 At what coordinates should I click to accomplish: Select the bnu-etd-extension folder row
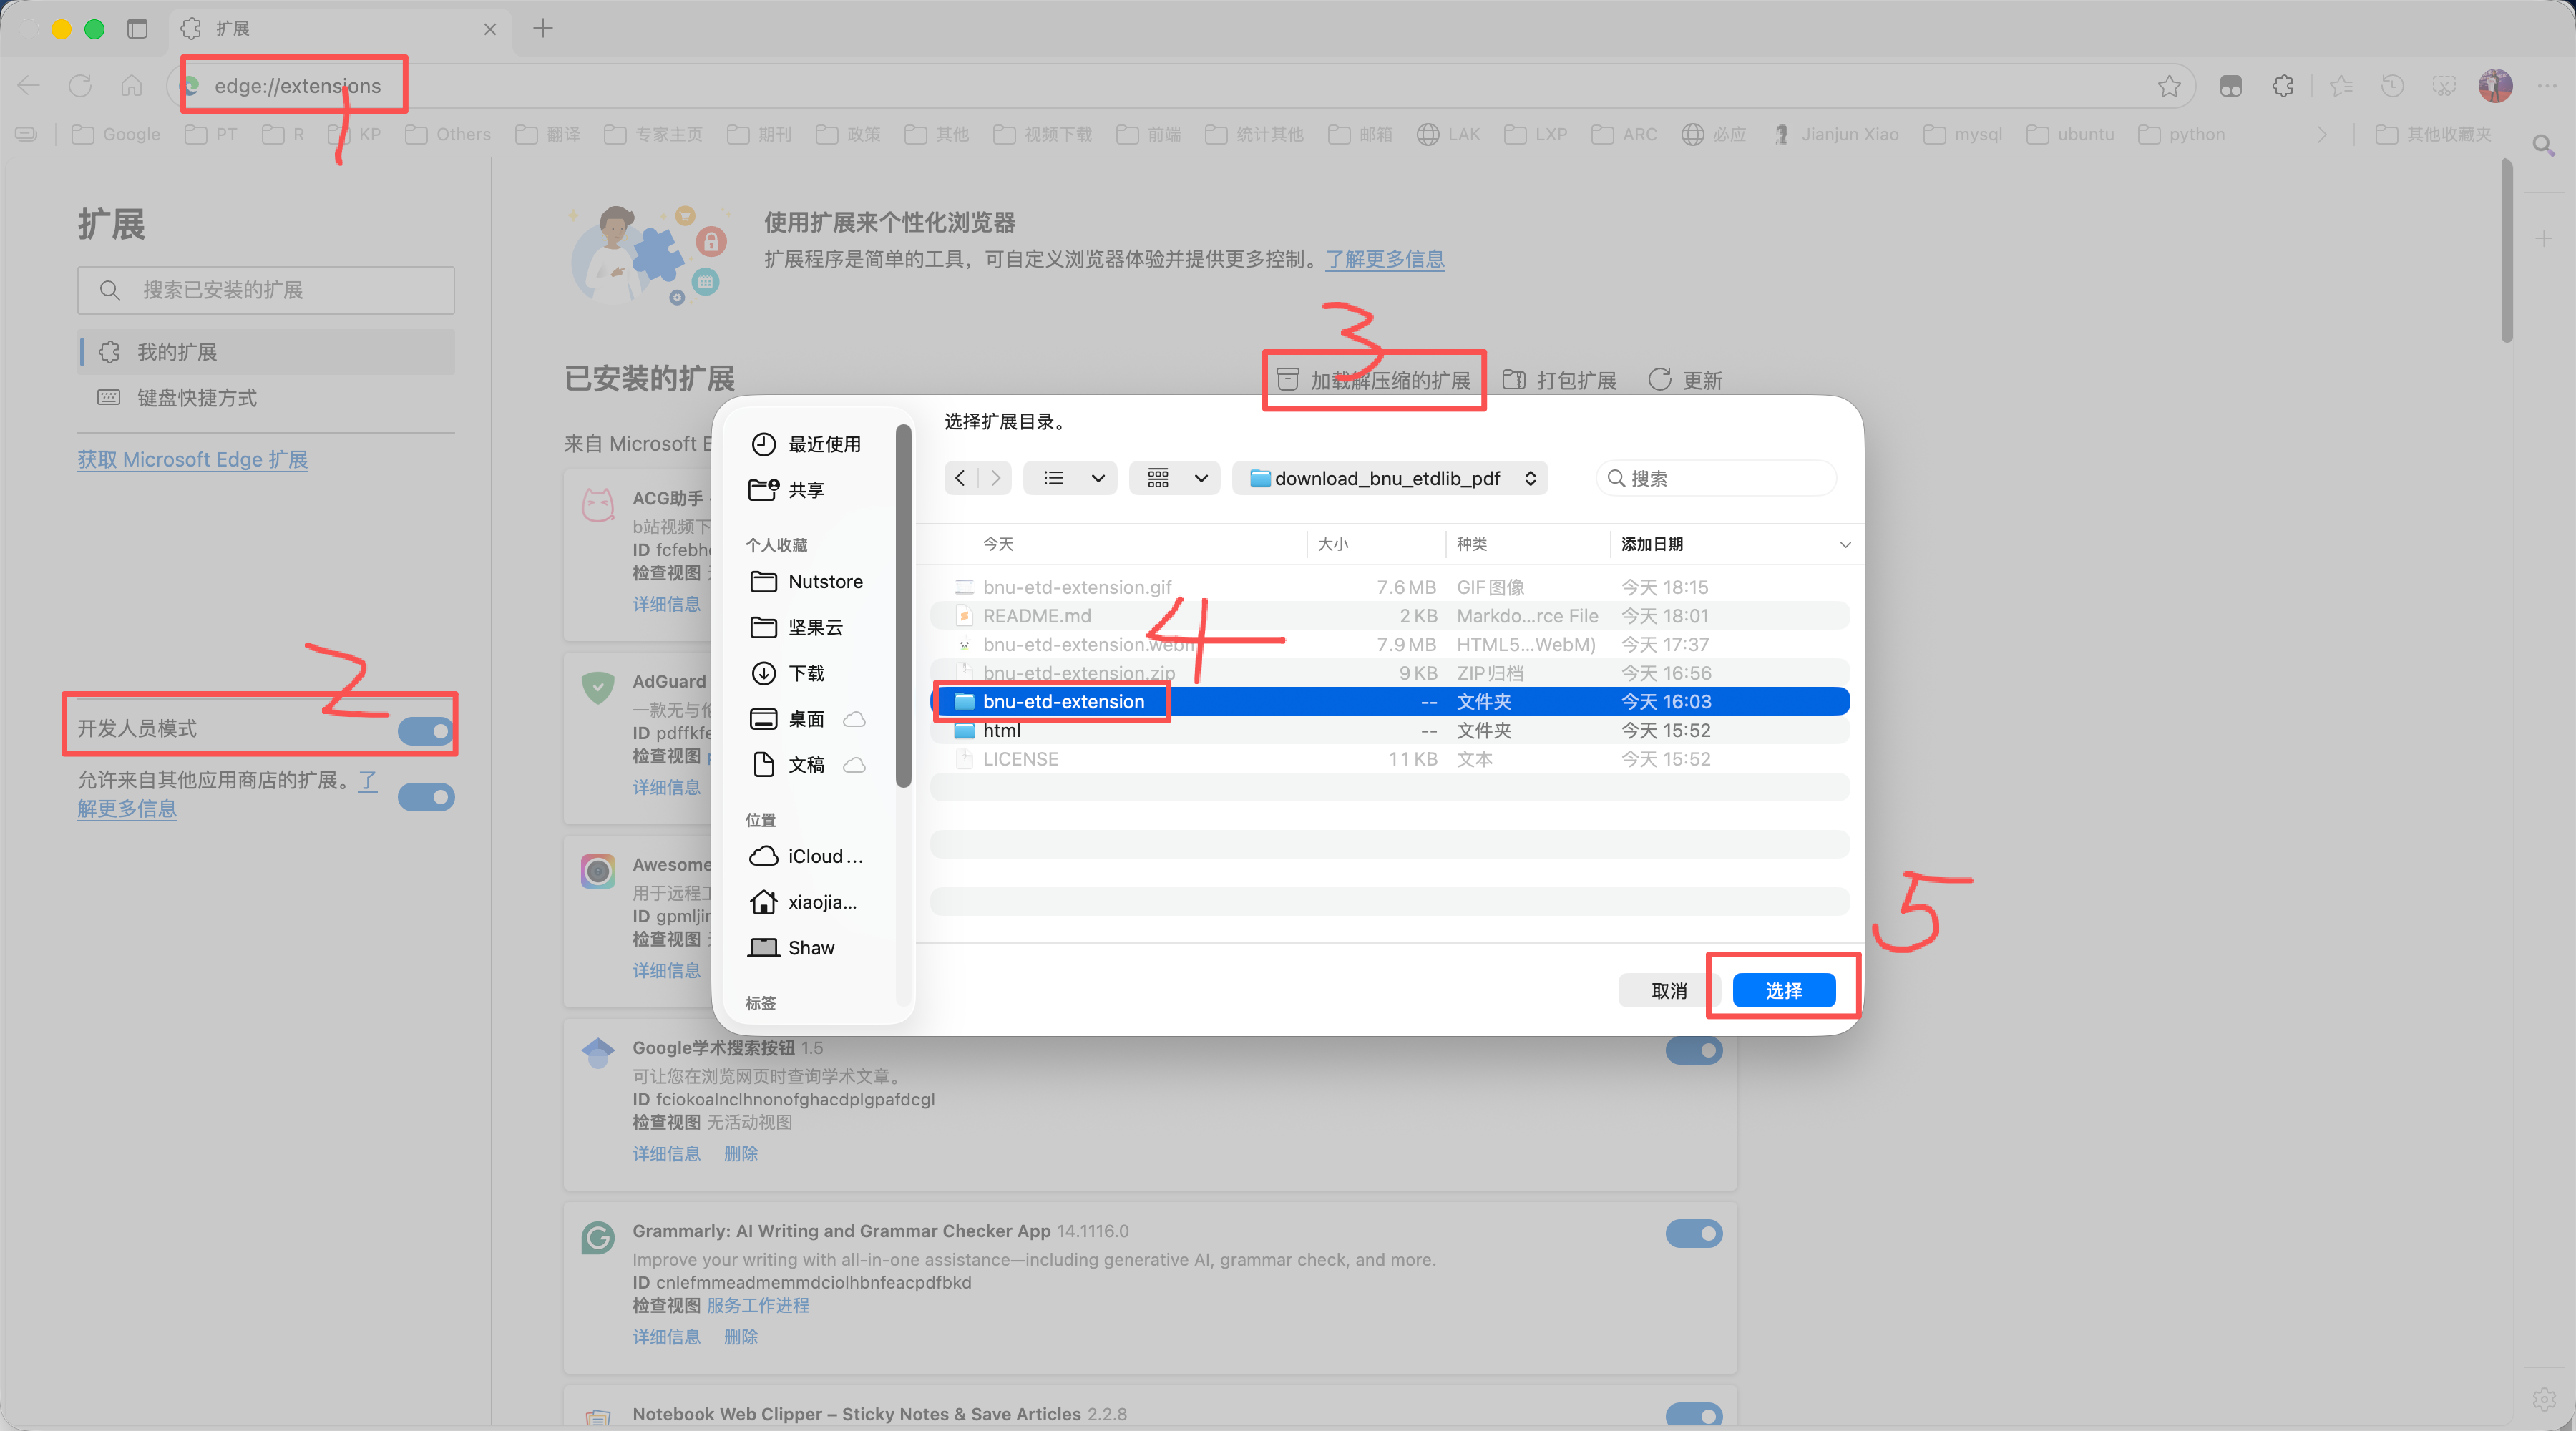1389,701
